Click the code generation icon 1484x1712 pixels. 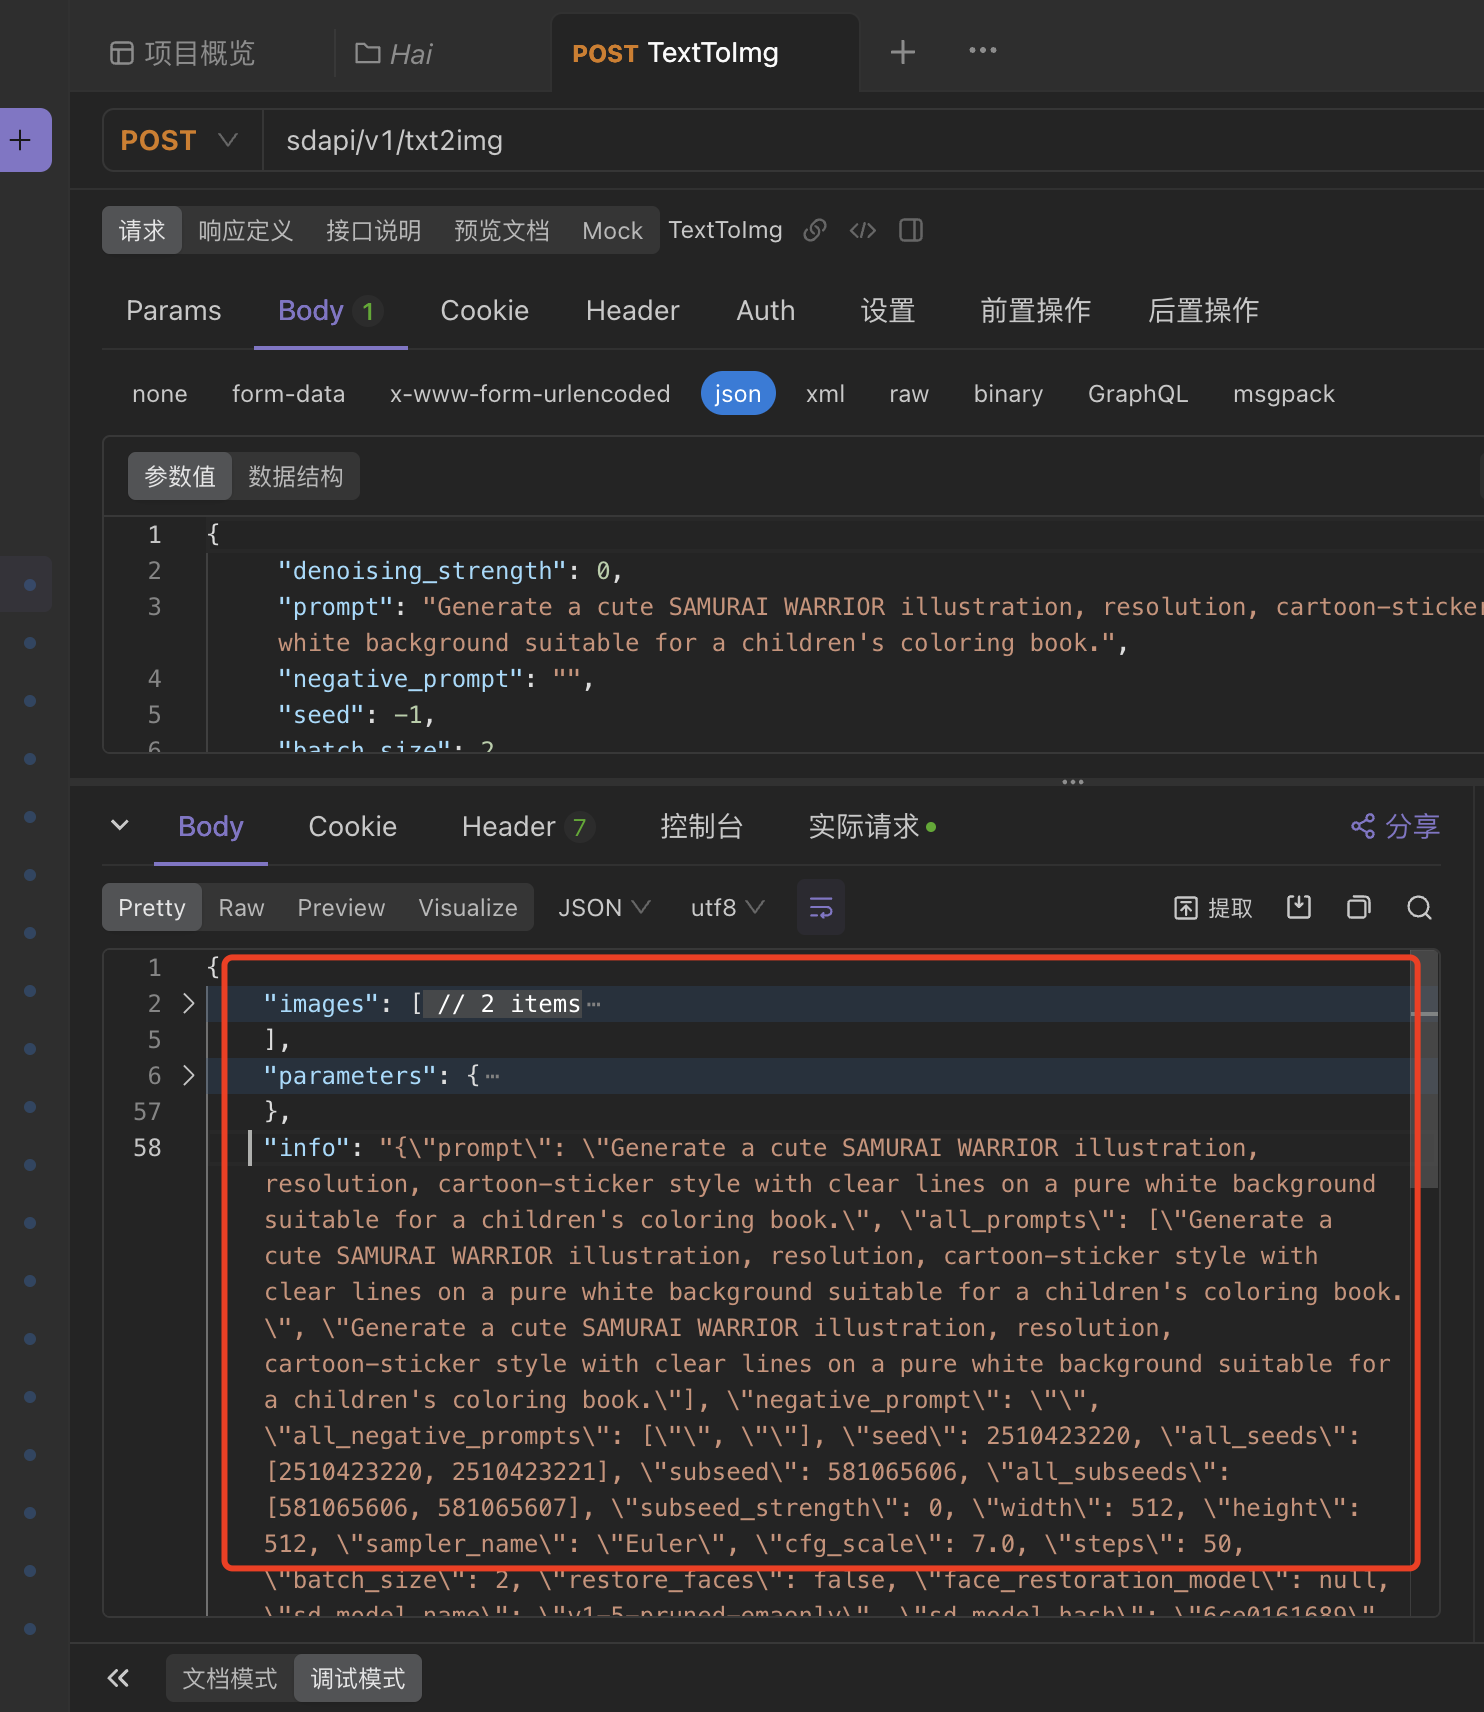(x=862, y=231)
